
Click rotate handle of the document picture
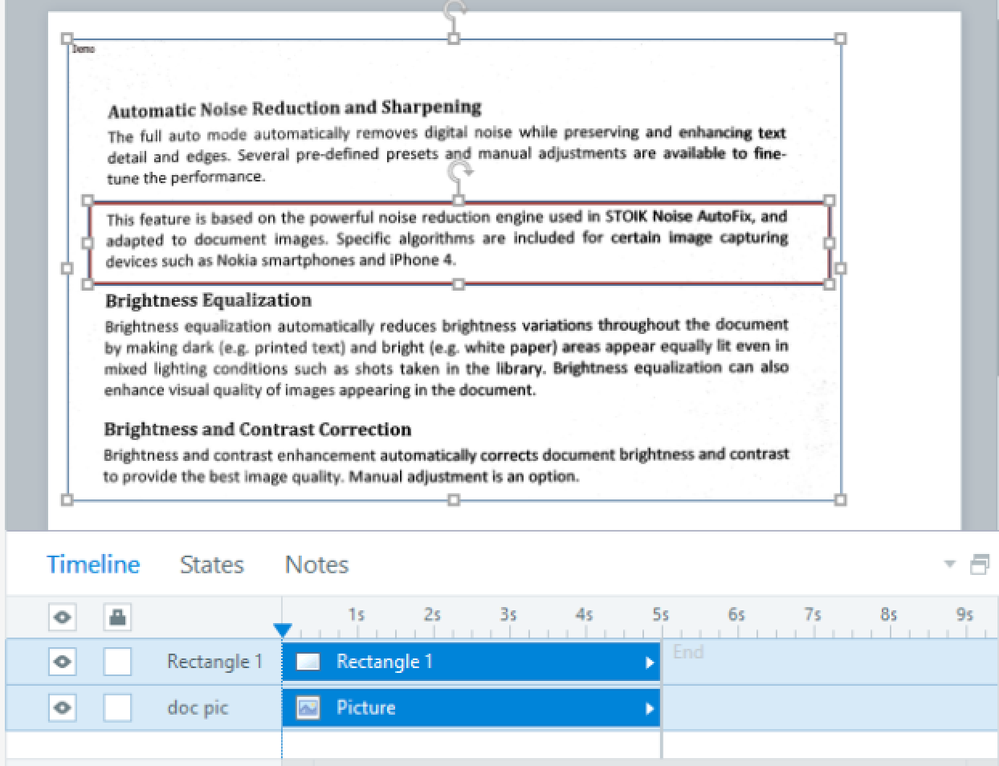pyautogui.click(x=454, y=8)
